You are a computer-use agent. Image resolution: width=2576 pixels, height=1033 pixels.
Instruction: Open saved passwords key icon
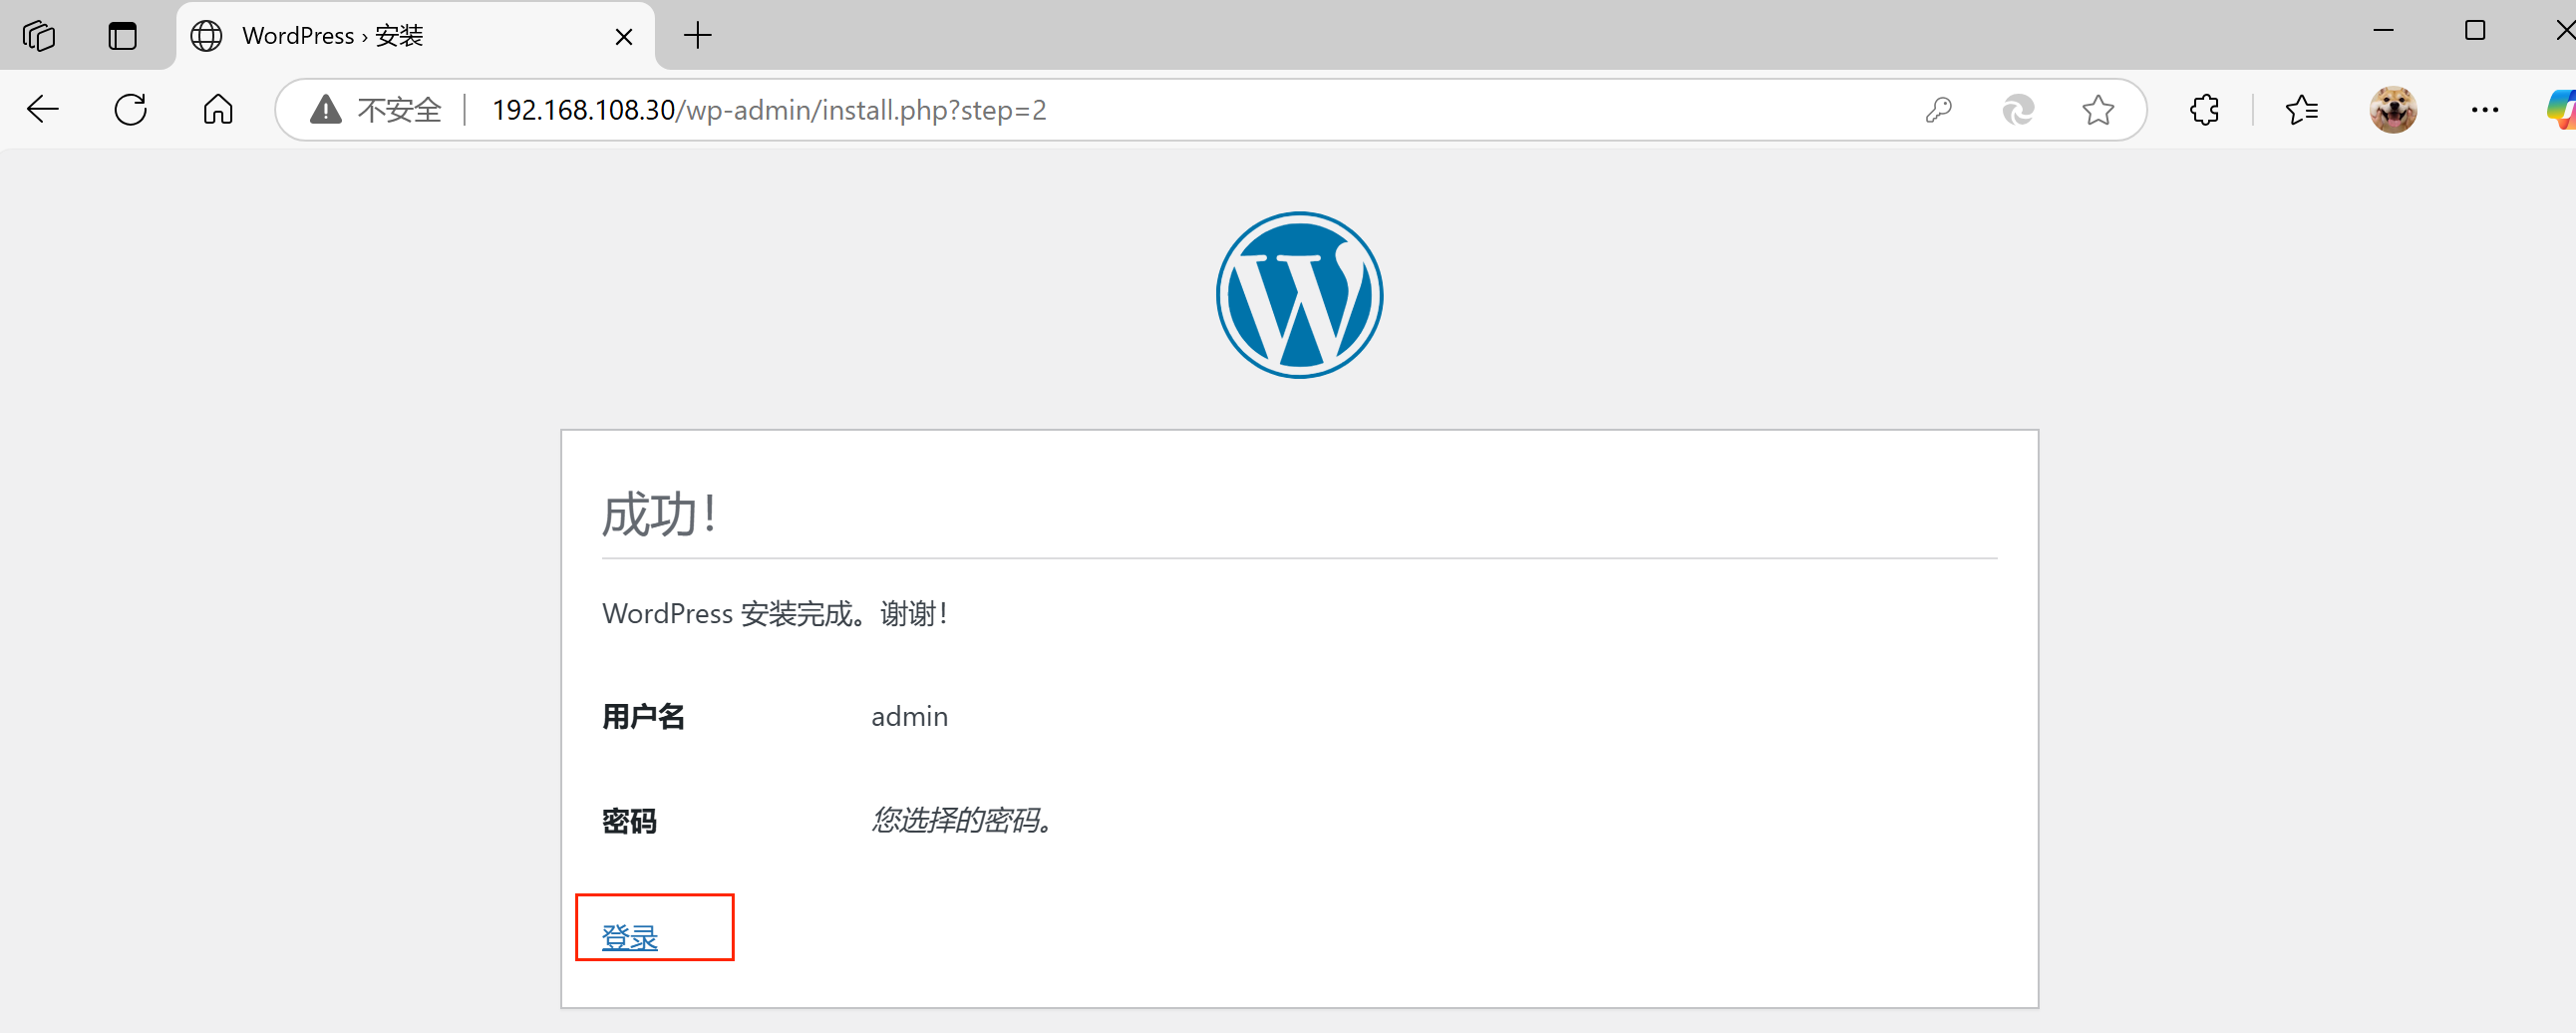click(1938, 109)
